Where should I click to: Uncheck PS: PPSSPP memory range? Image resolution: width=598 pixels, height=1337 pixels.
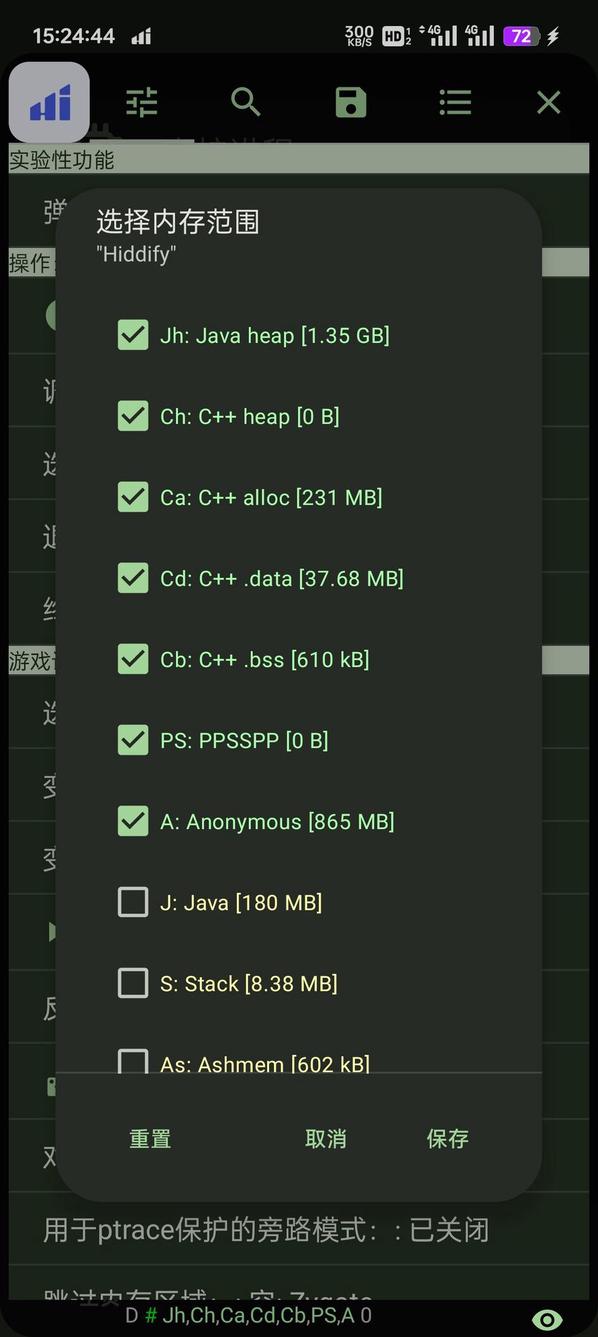pos(133,740)
